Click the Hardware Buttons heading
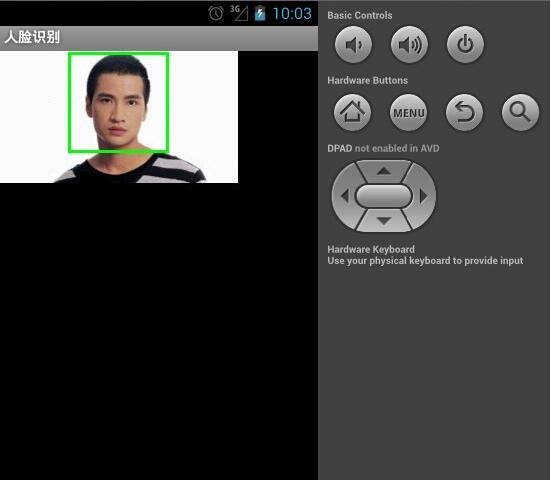 368,80
